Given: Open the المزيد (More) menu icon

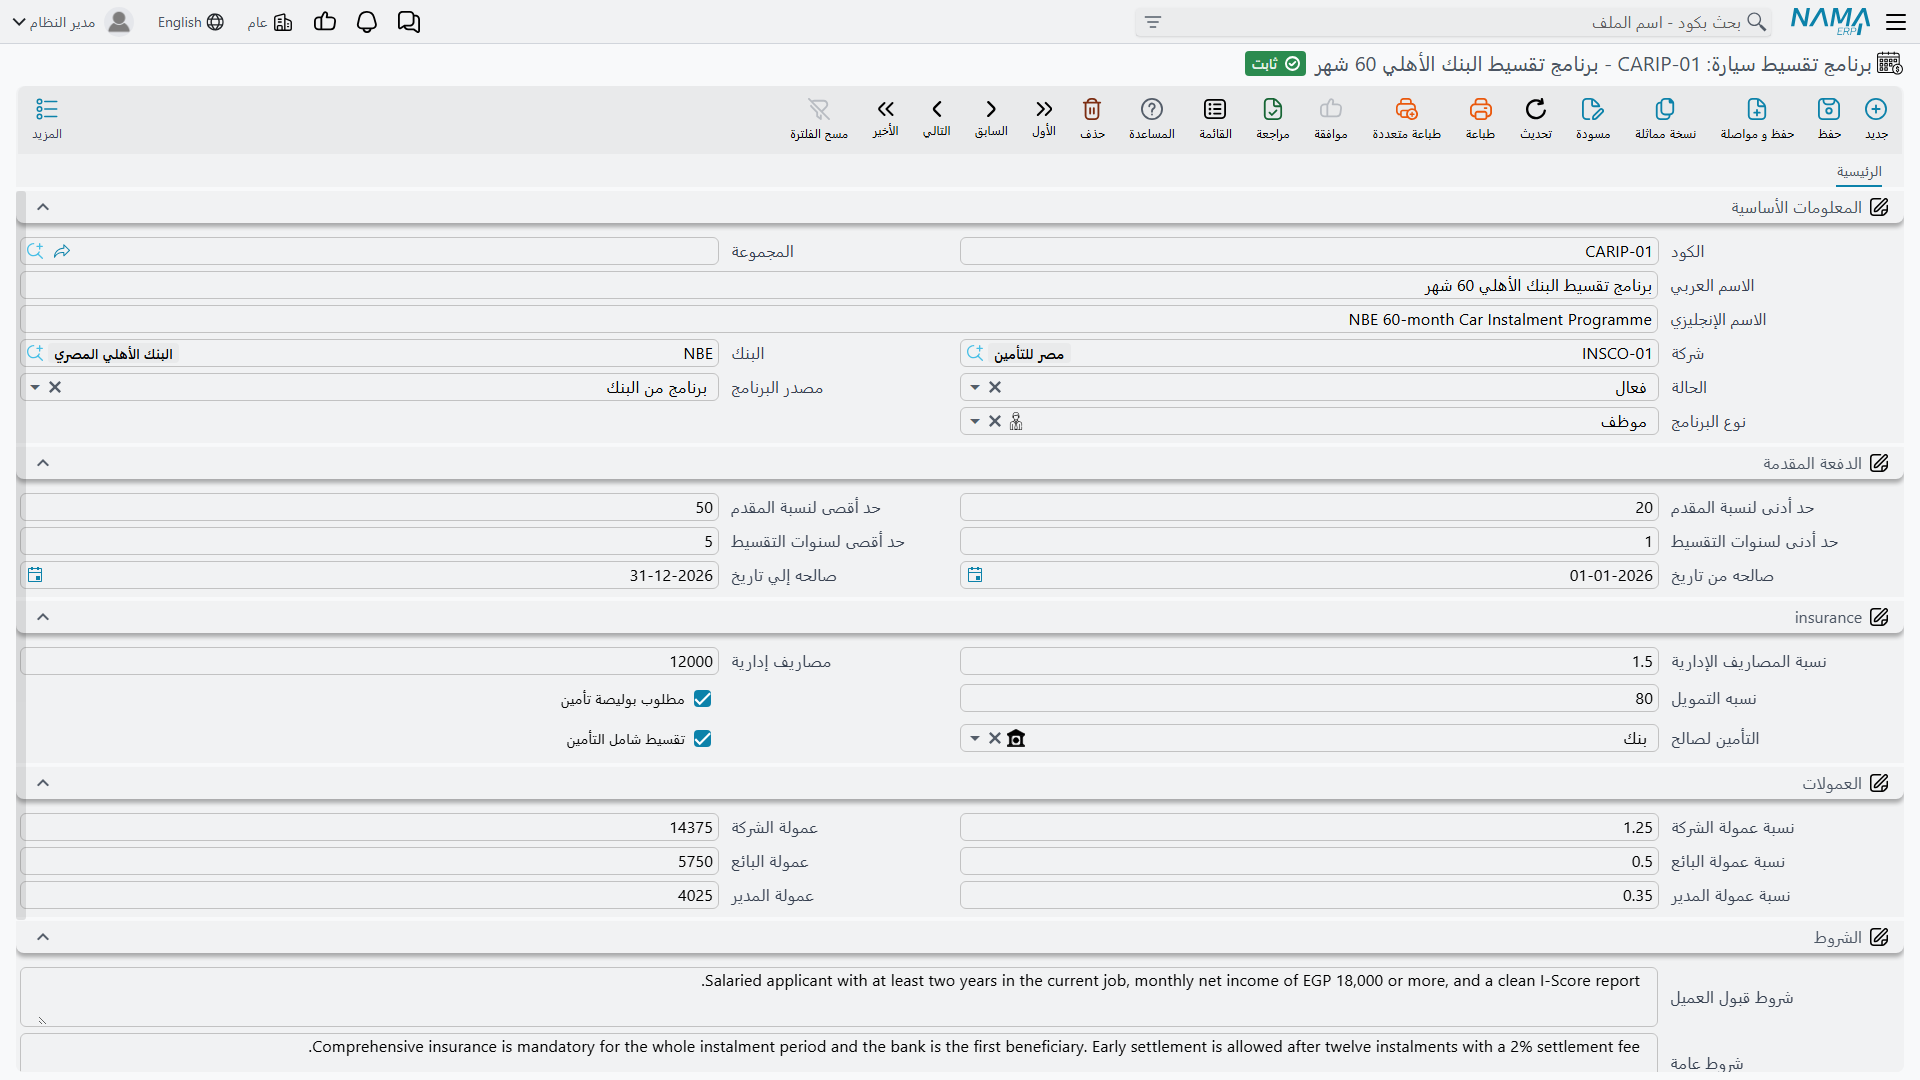Looking at the screenshot, I should [x=47, y=109].
